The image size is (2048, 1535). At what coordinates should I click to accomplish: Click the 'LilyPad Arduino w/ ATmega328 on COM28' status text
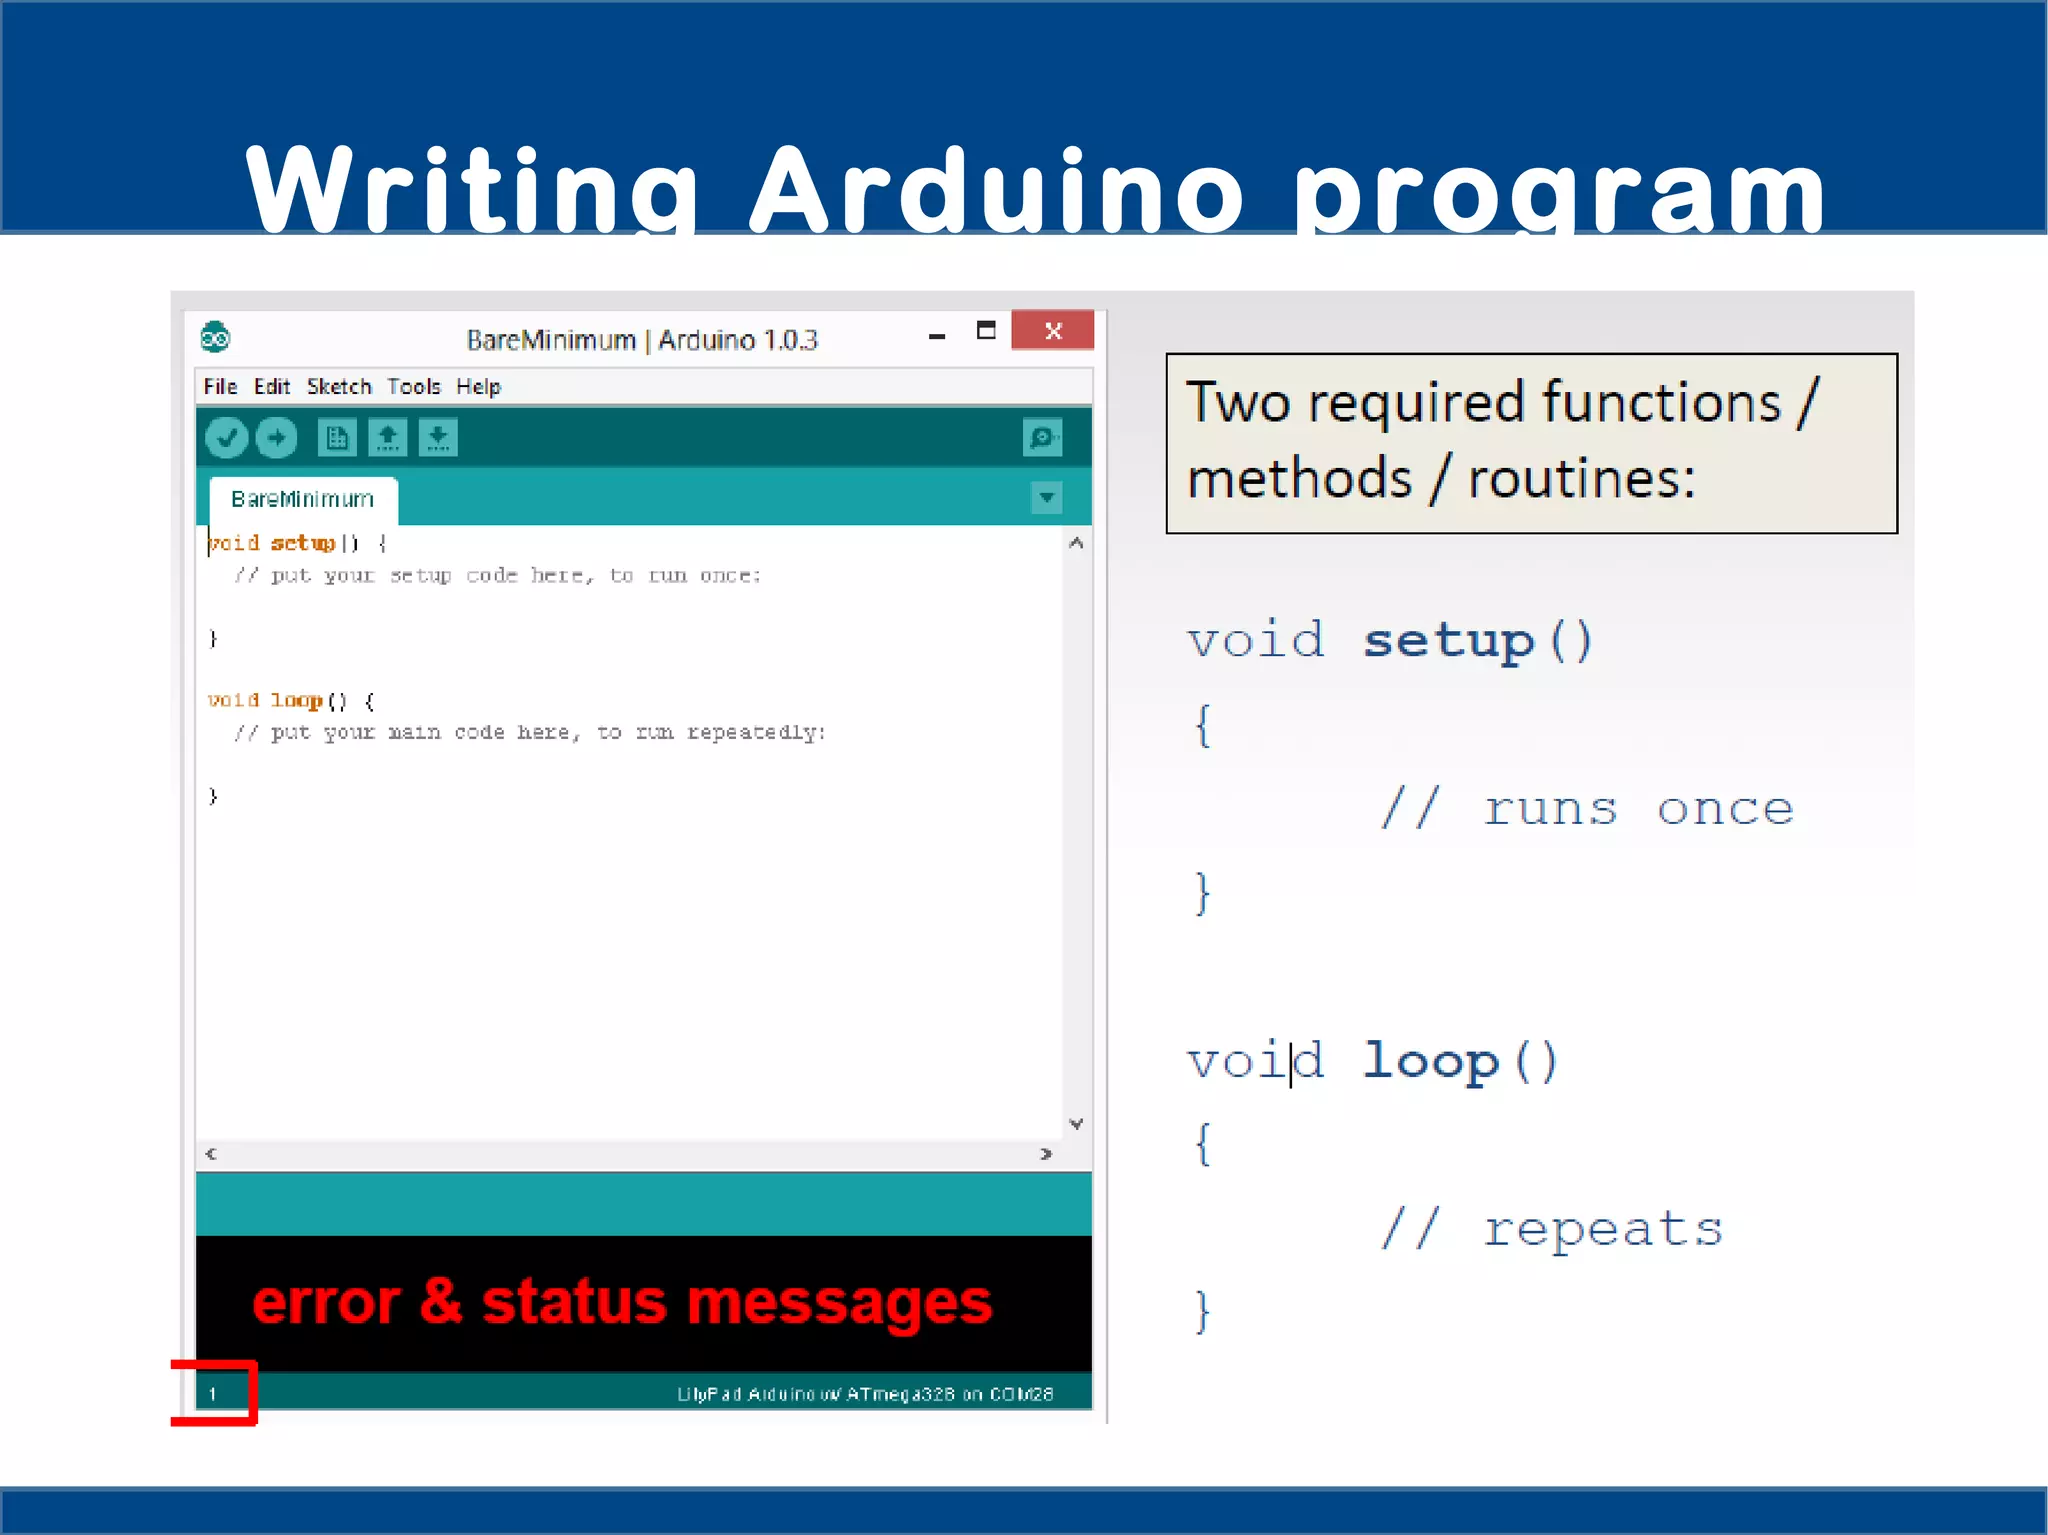tap(865, 1394)
